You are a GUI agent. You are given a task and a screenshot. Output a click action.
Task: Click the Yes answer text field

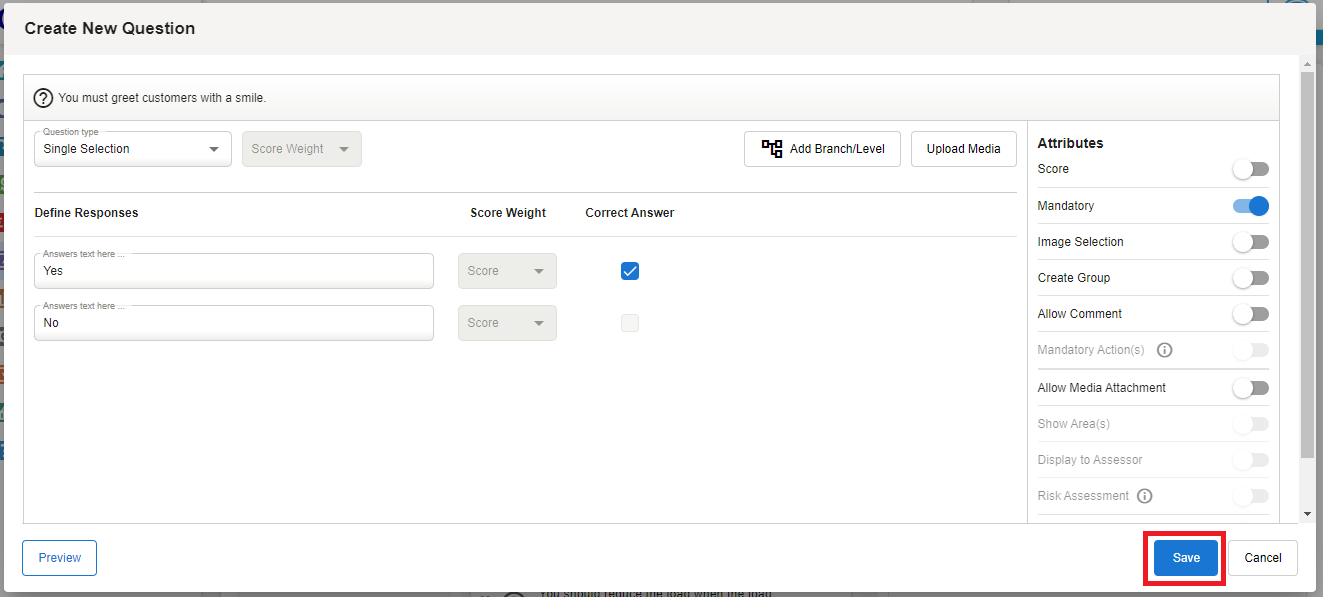pyautogui.click(x=234, y=271)
